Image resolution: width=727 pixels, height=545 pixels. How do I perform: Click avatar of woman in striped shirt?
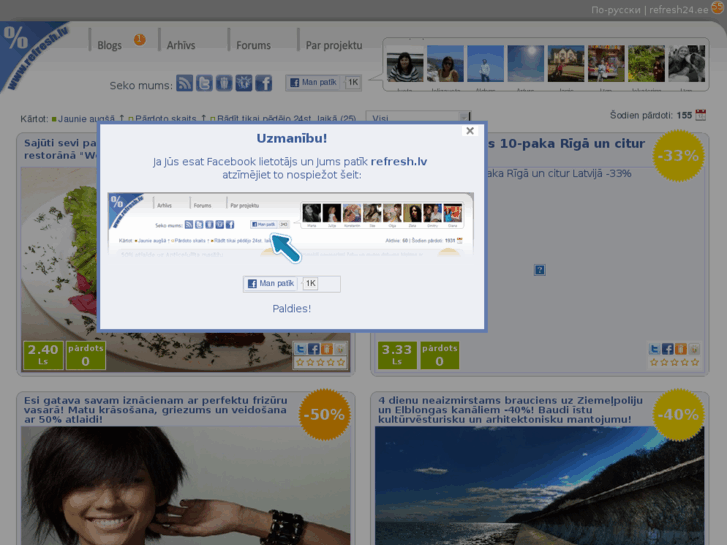coord(405,64)
